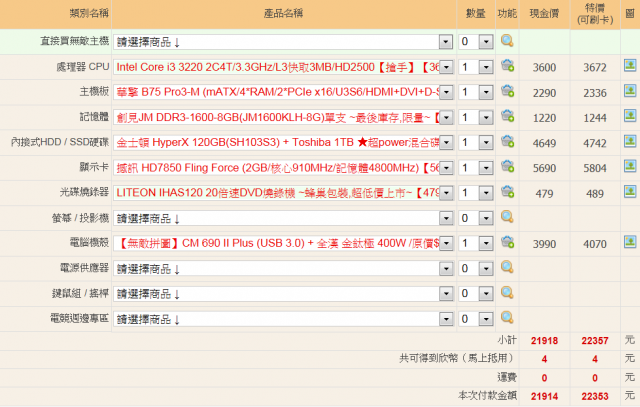Viewport: 640px width, 407px height.
Task: Open quantity dropdown for 記憶體
Action: tap(476, 118)
